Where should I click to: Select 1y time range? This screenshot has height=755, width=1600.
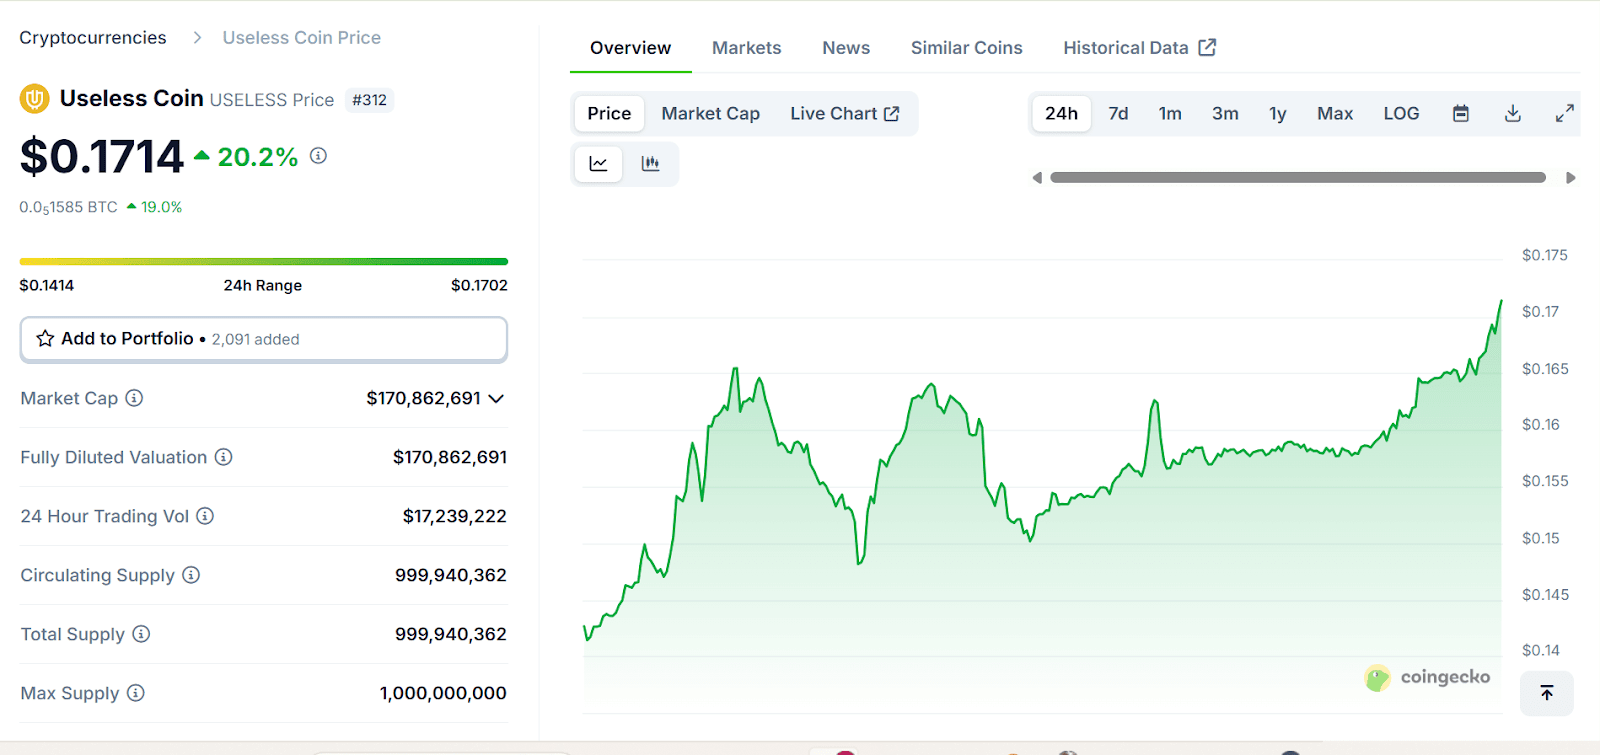pos(1278,114)
